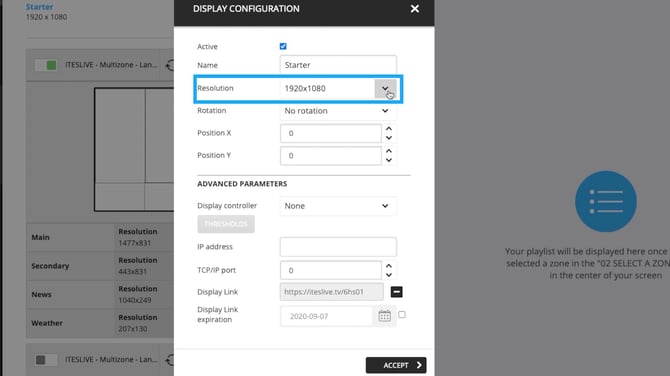This screenshot has width=670, height=376.
Task: Click the Display Link expiration date field
Action: (x=326, y=316)
